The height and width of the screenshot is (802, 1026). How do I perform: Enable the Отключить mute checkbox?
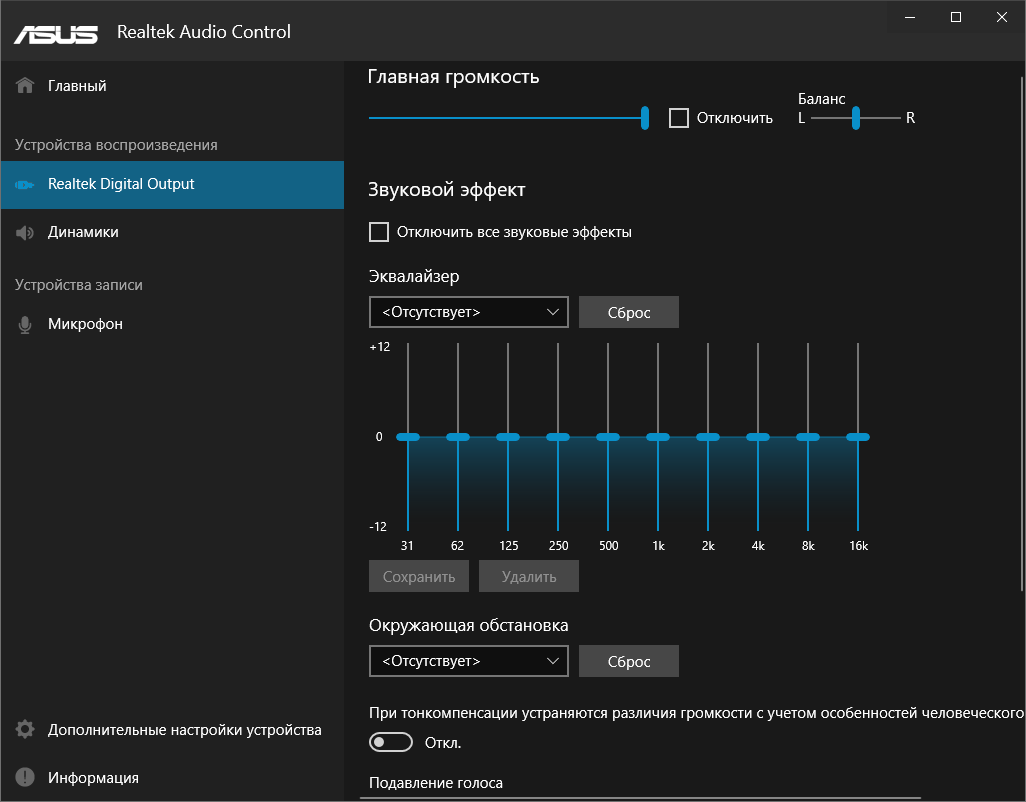click(679, 117)
